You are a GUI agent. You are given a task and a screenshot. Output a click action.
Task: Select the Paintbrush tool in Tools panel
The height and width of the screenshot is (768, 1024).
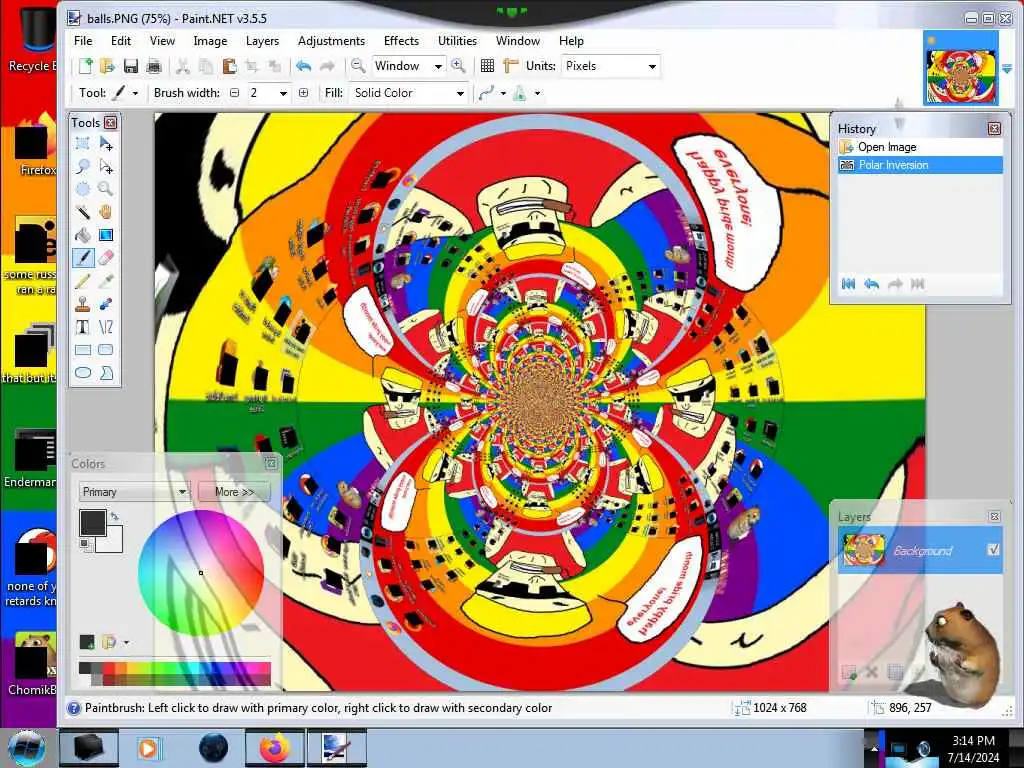(82, 257)
